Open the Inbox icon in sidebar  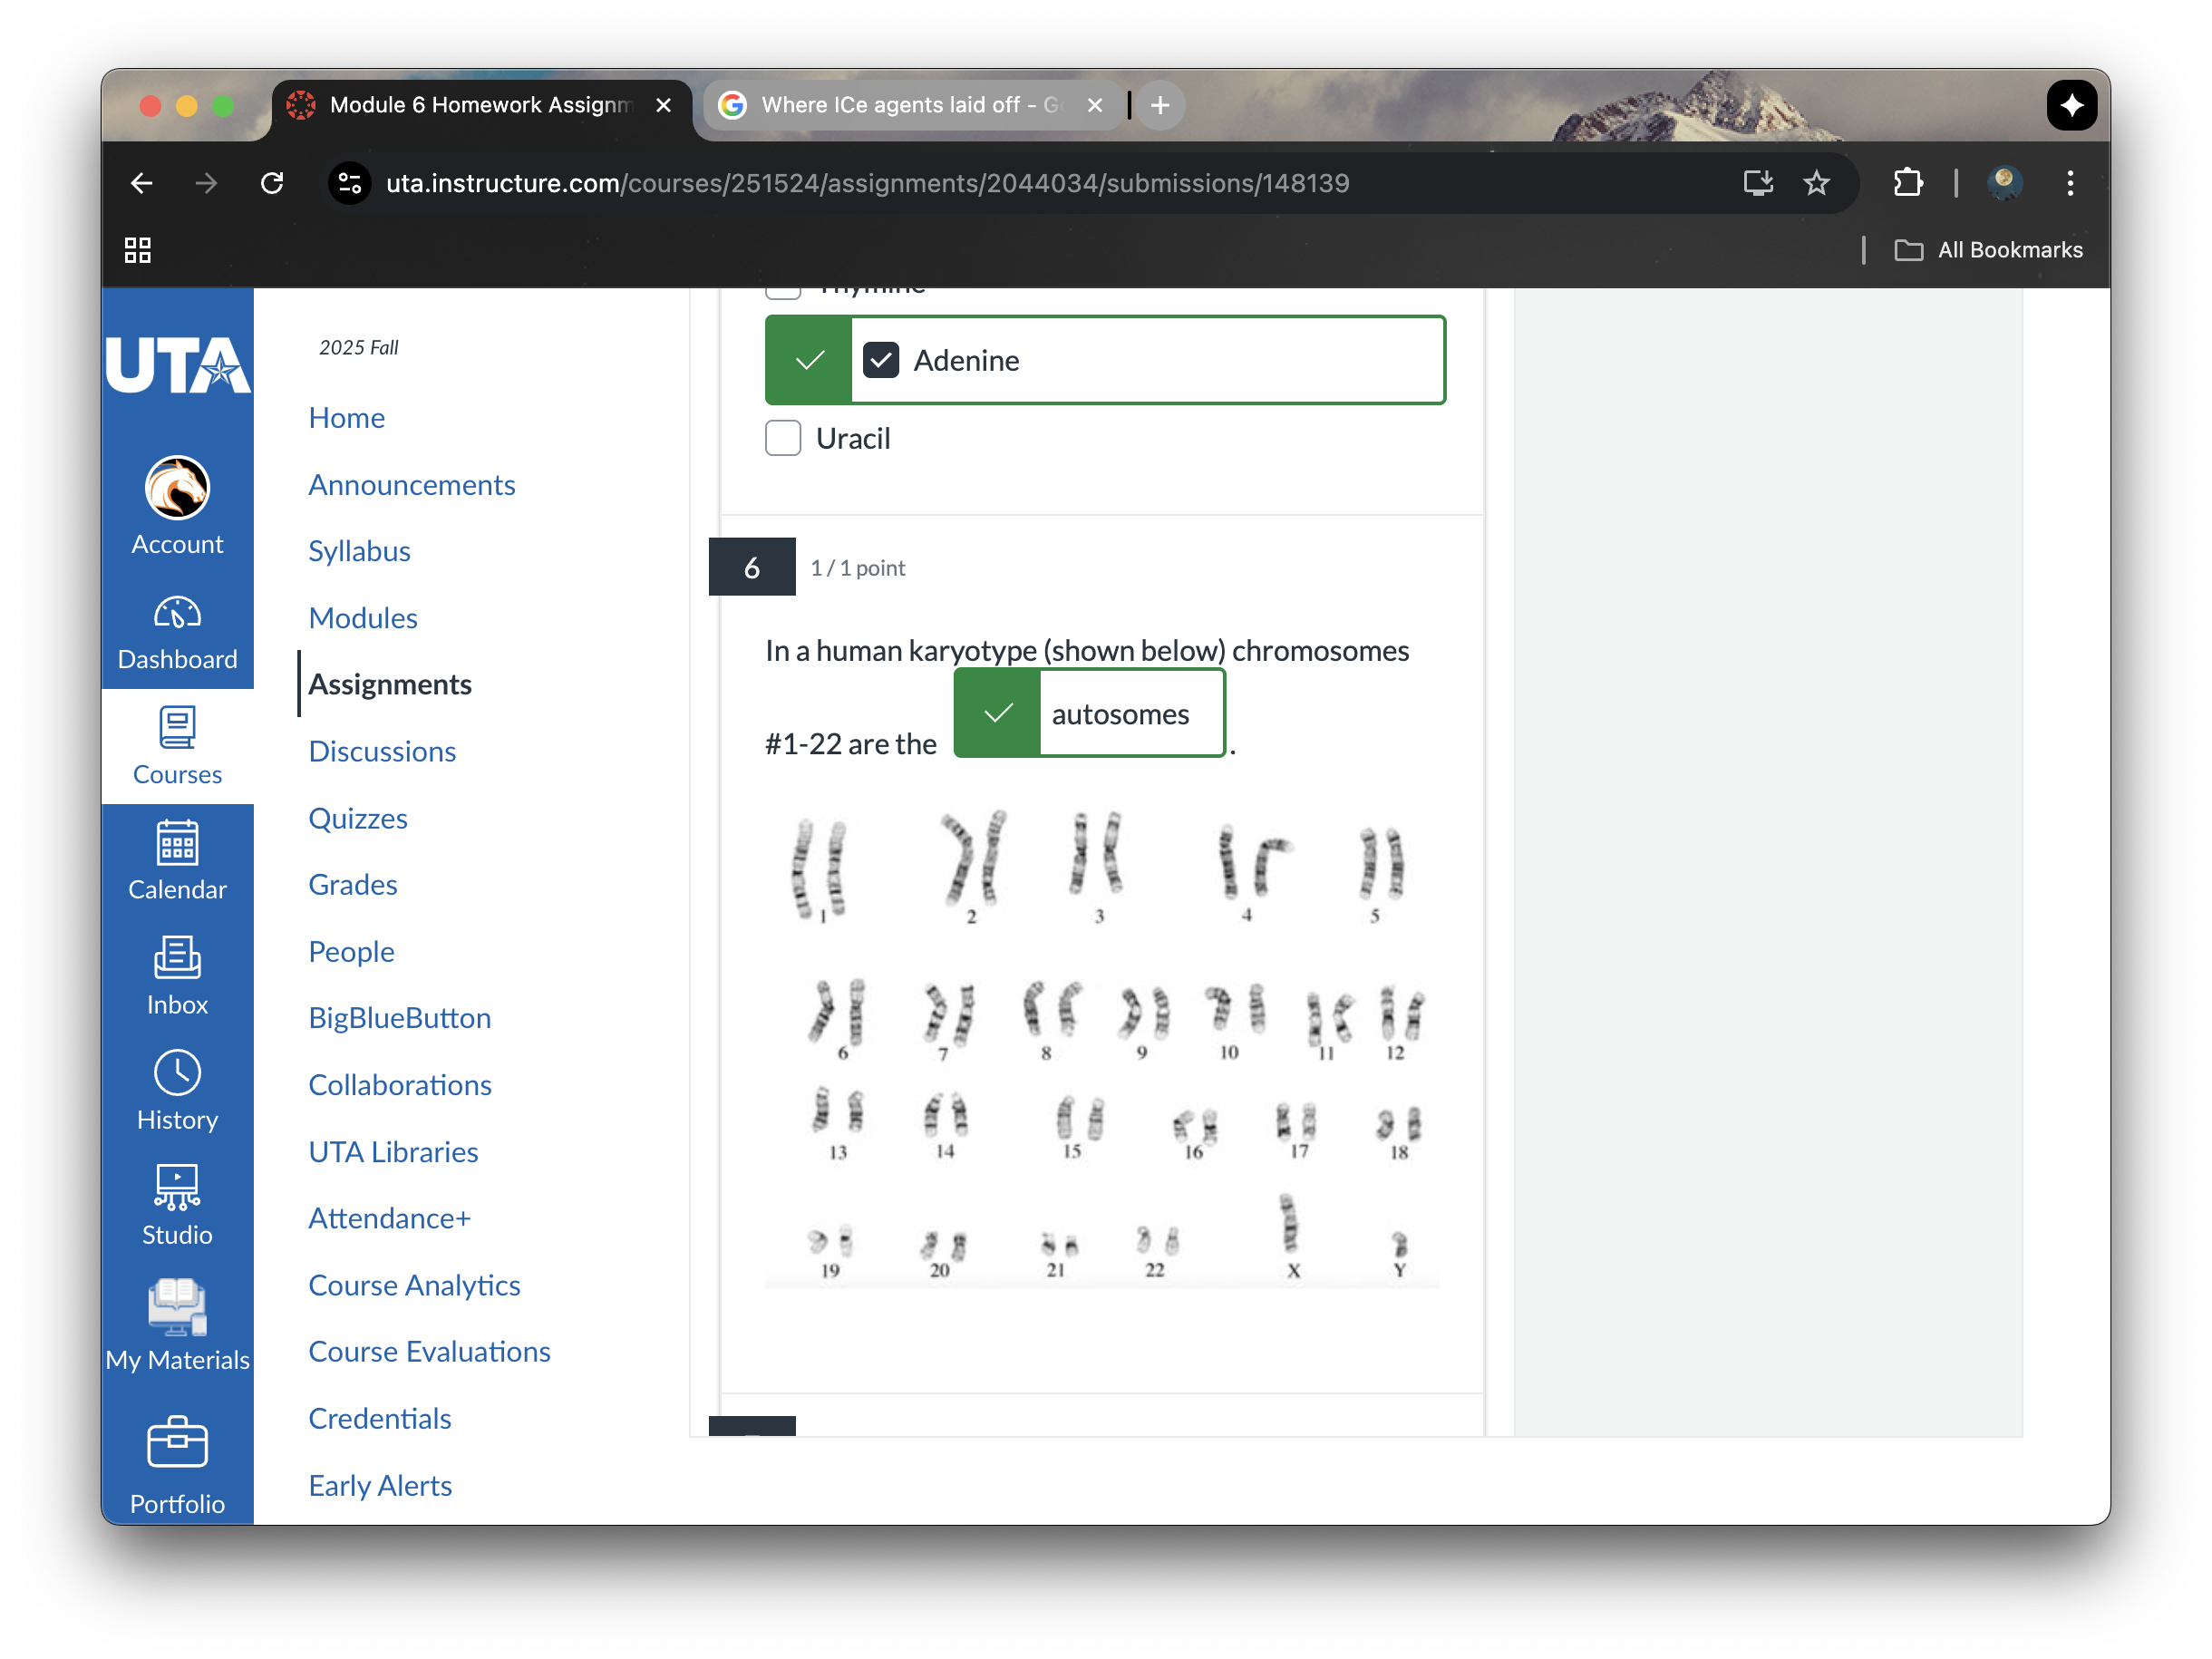[x=177, y=958]
